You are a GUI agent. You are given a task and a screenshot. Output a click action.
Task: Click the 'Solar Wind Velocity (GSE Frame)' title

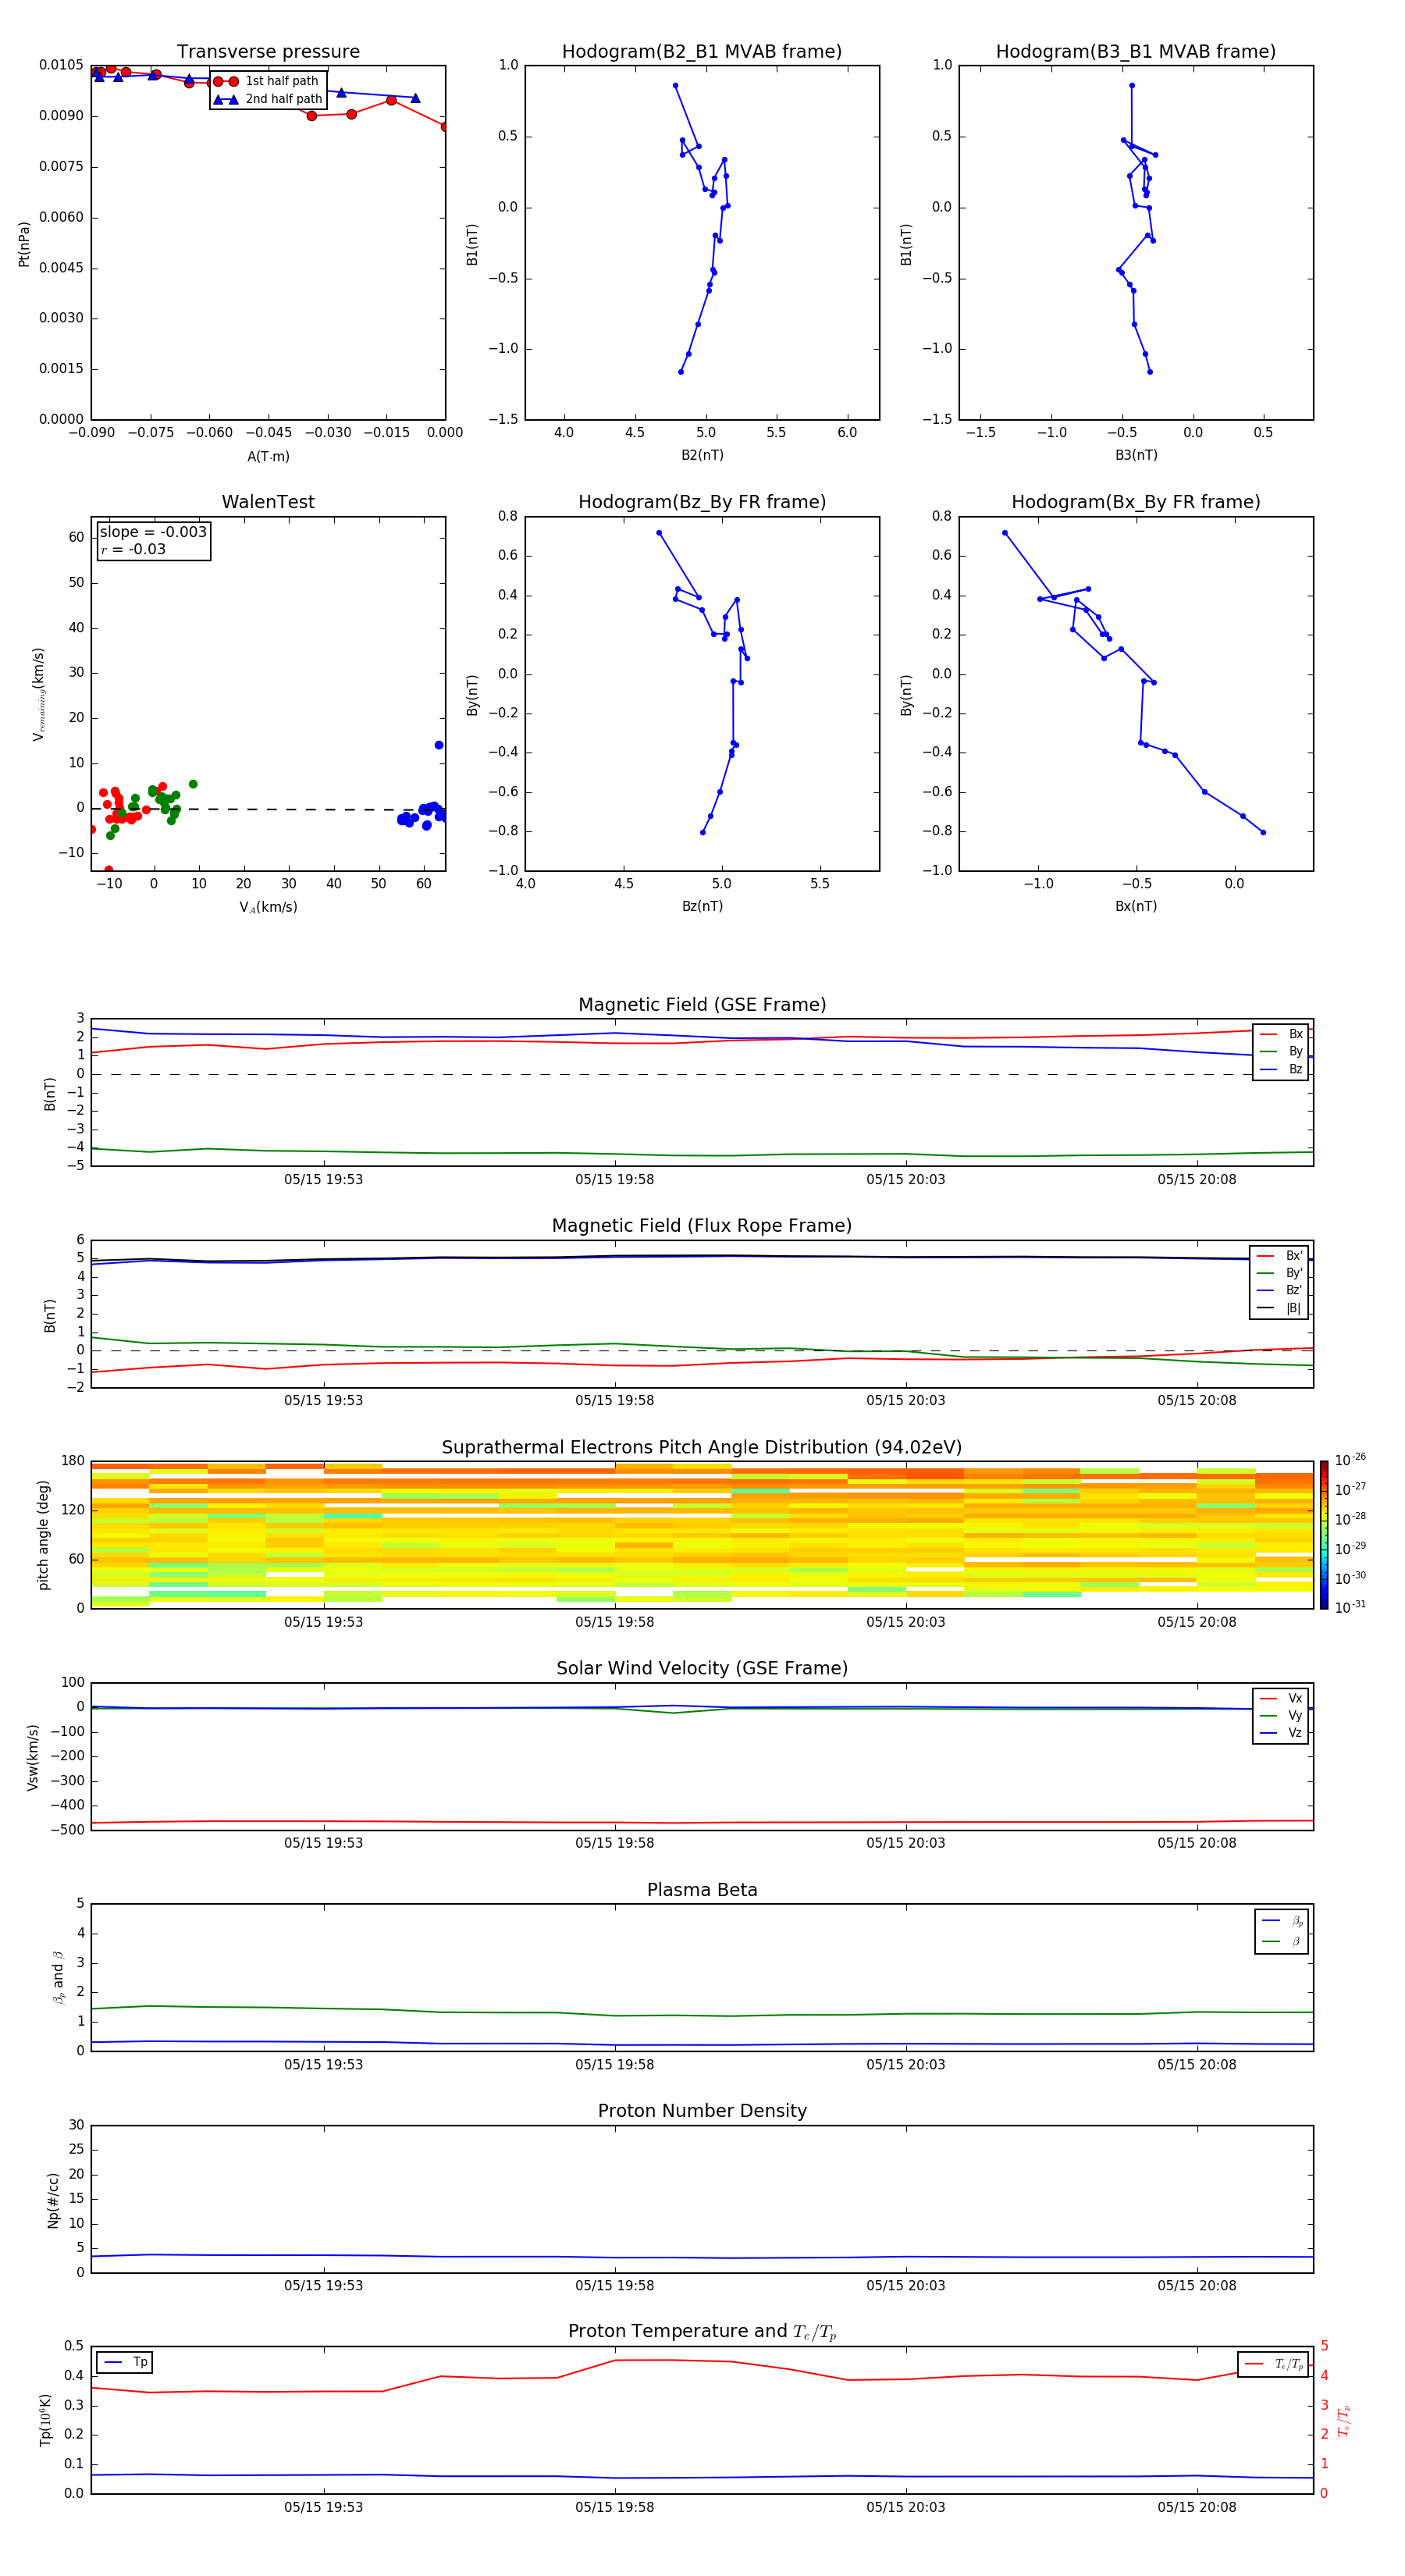coord(702,1669)
